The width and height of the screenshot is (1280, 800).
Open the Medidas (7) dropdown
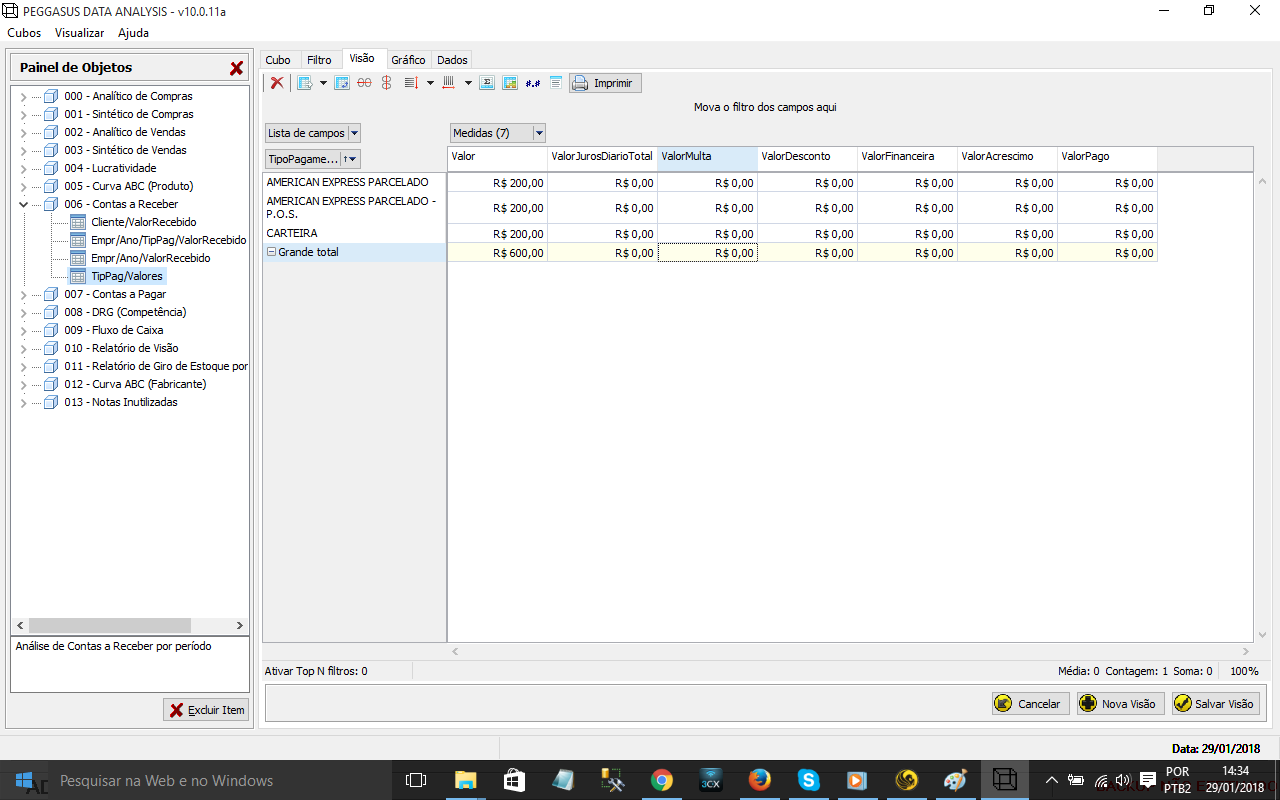pyautogui.click(x=539, y=133)
